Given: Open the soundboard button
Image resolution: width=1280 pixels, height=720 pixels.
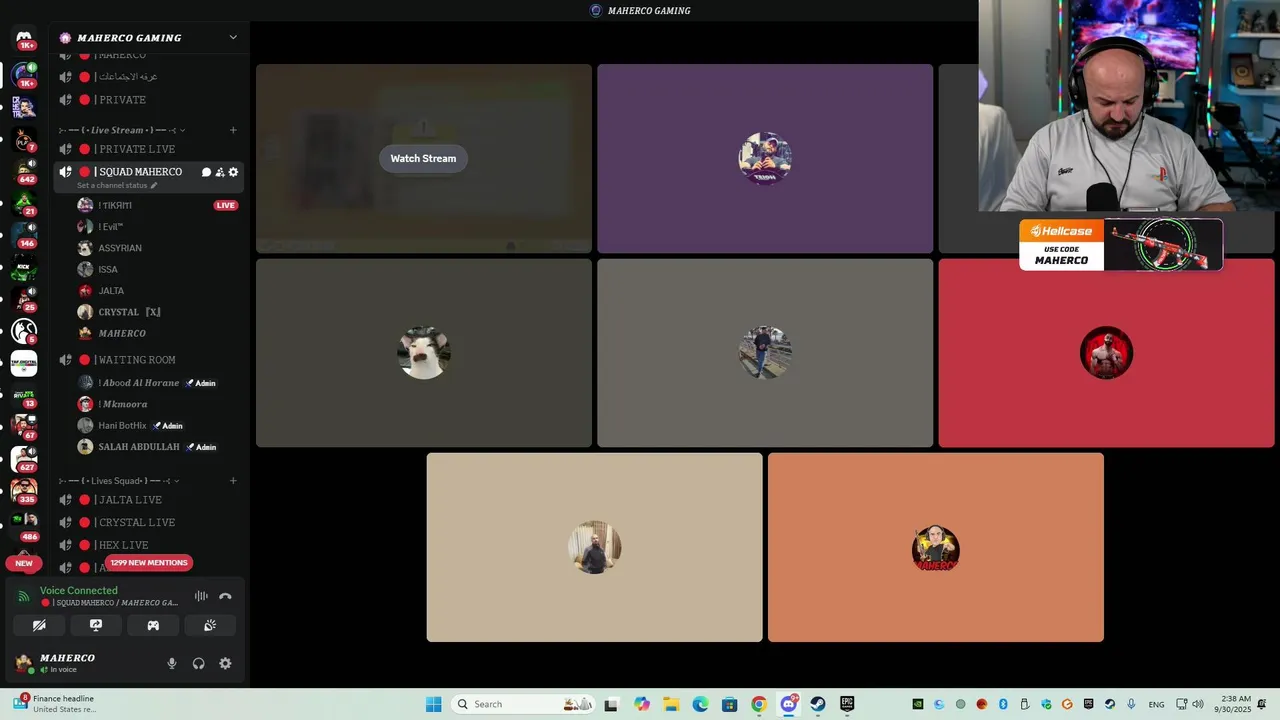Looking at the screenshot, I should click(x=210, y=625).
